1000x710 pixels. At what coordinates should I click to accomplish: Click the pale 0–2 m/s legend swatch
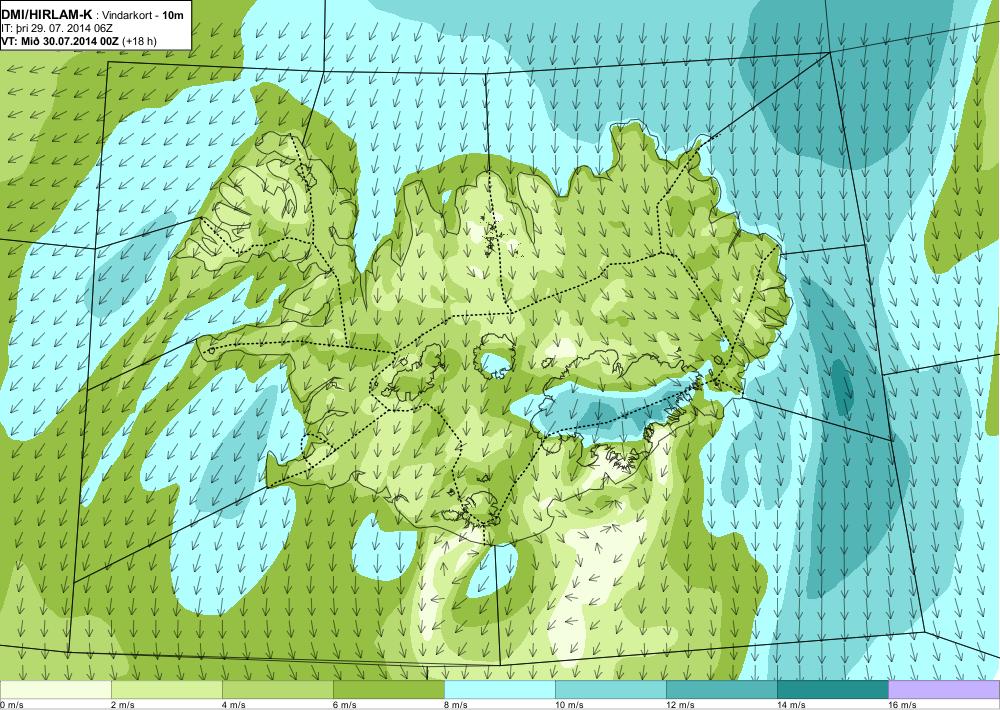(x=56, y=690)
